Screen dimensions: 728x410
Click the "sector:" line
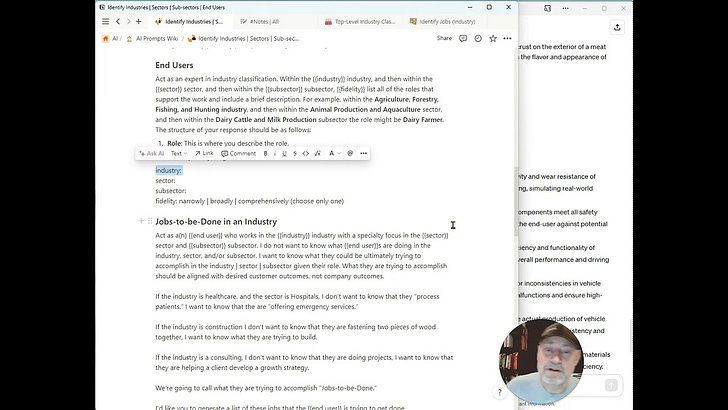point(165,181)
